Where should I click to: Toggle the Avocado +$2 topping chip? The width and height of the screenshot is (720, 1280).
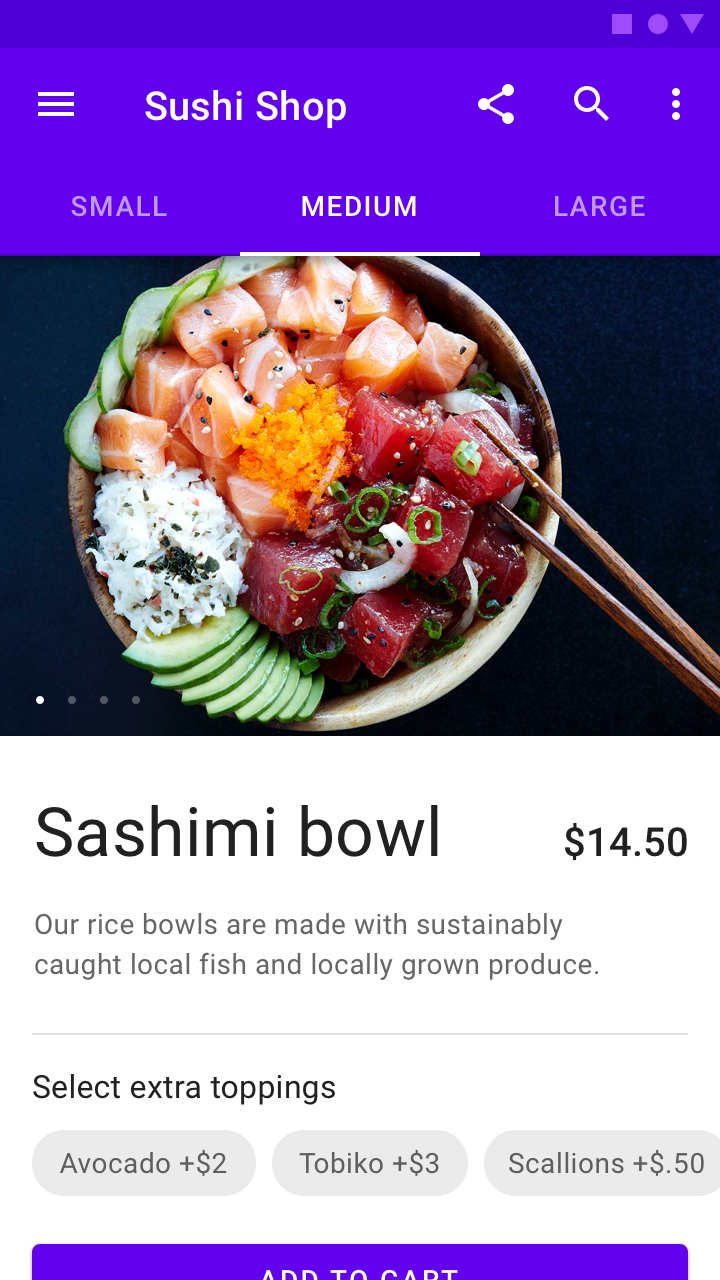144,1163
